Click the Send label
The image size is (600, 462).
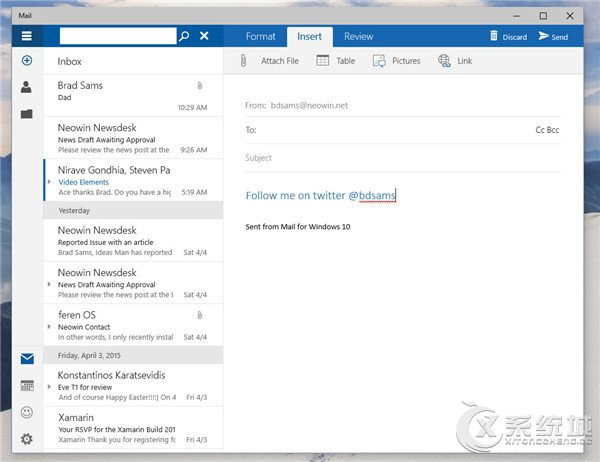(x=559, y=37)
